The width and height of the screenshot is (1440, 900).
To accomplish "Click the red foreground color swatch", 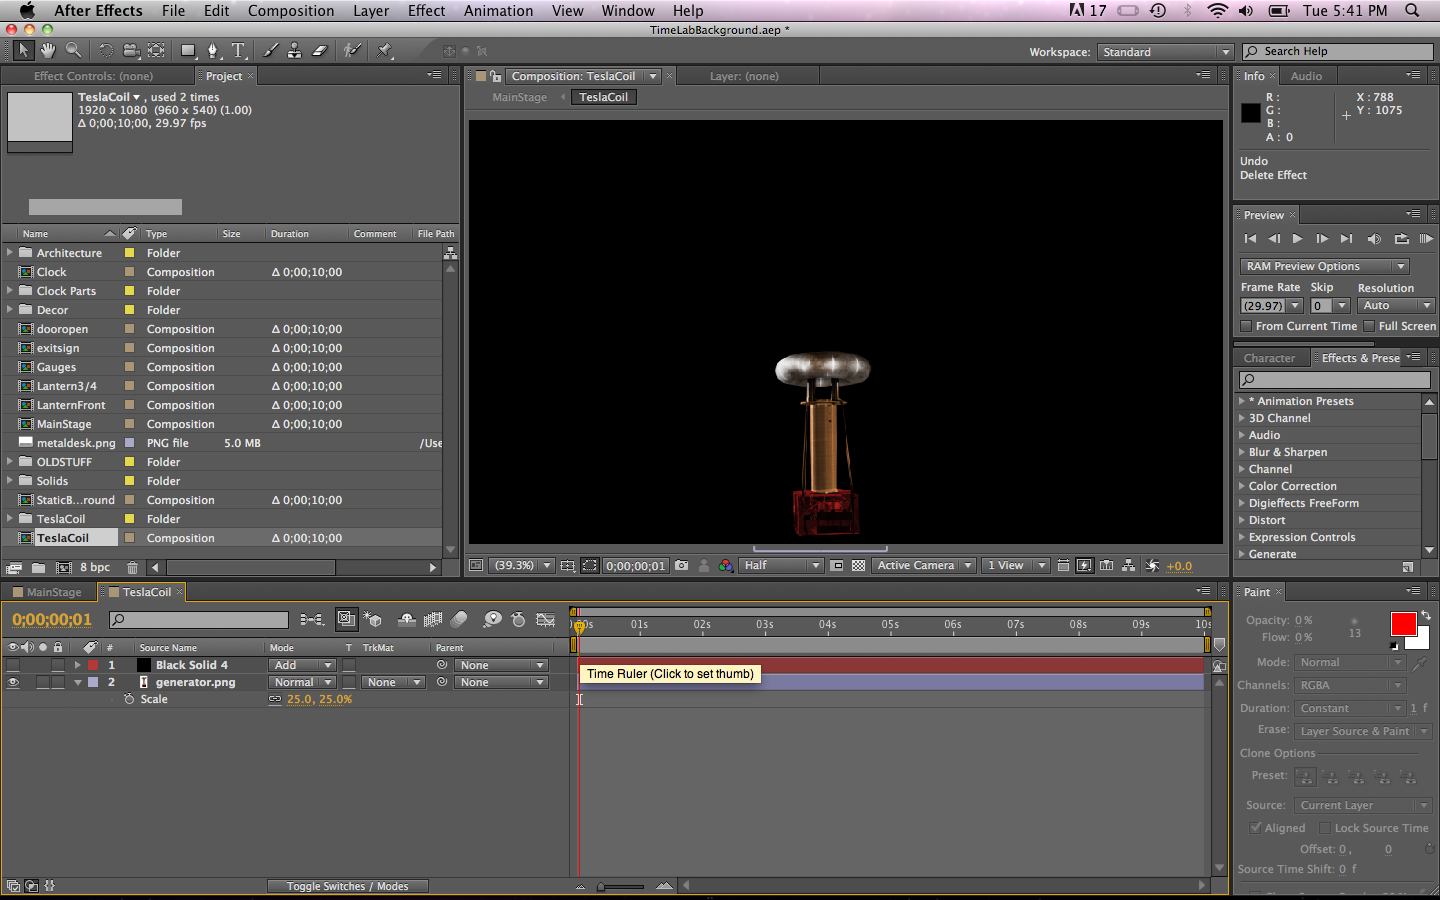I will 1403,624.
